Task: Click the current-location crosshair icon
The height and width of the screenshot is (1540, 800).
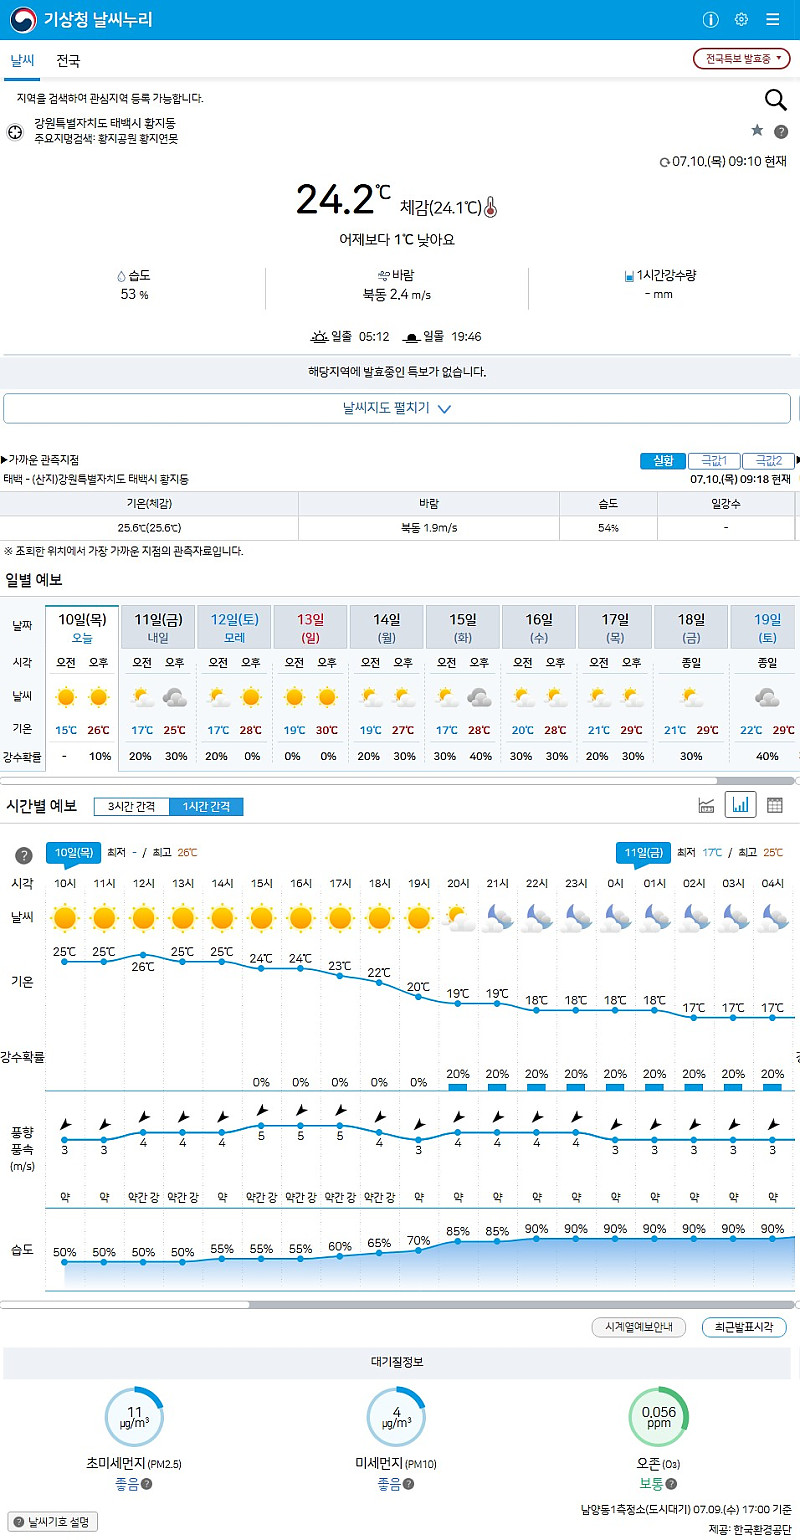Action: click(x=14, y=131)
